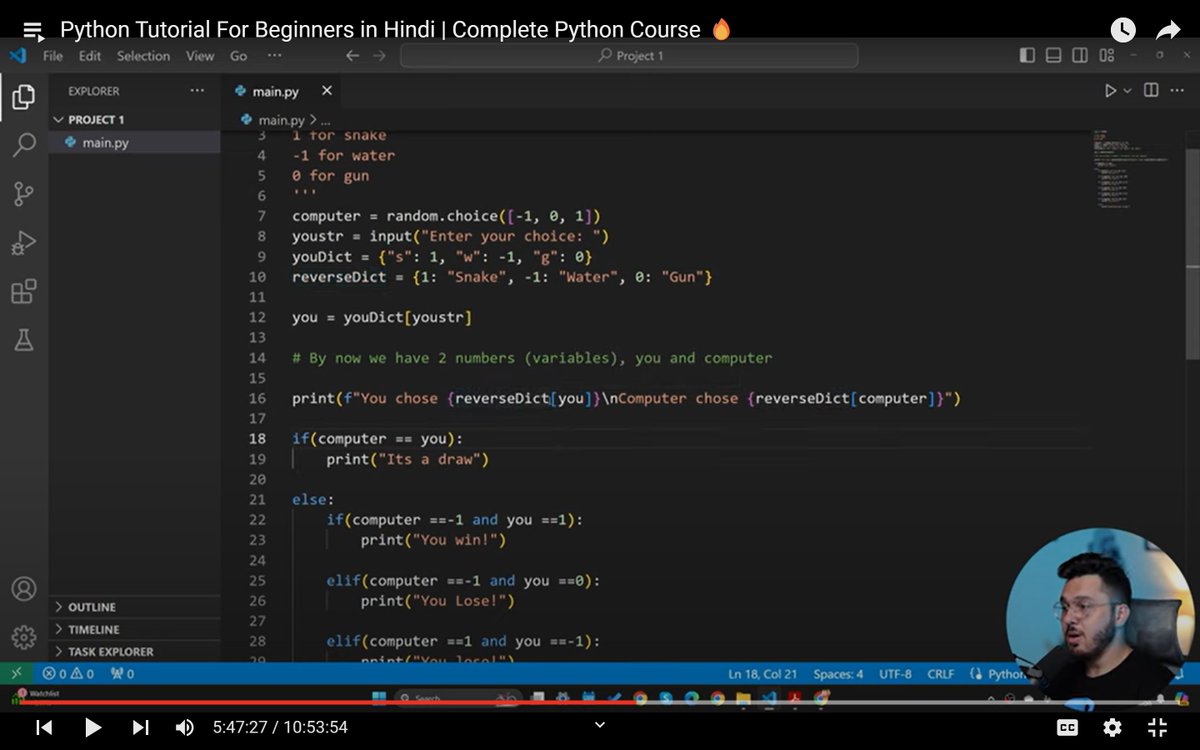The width and height of the screenshot is (1200, 750).
Task: Open the Accounts icon in activity bar
Action: coord(23,588)
